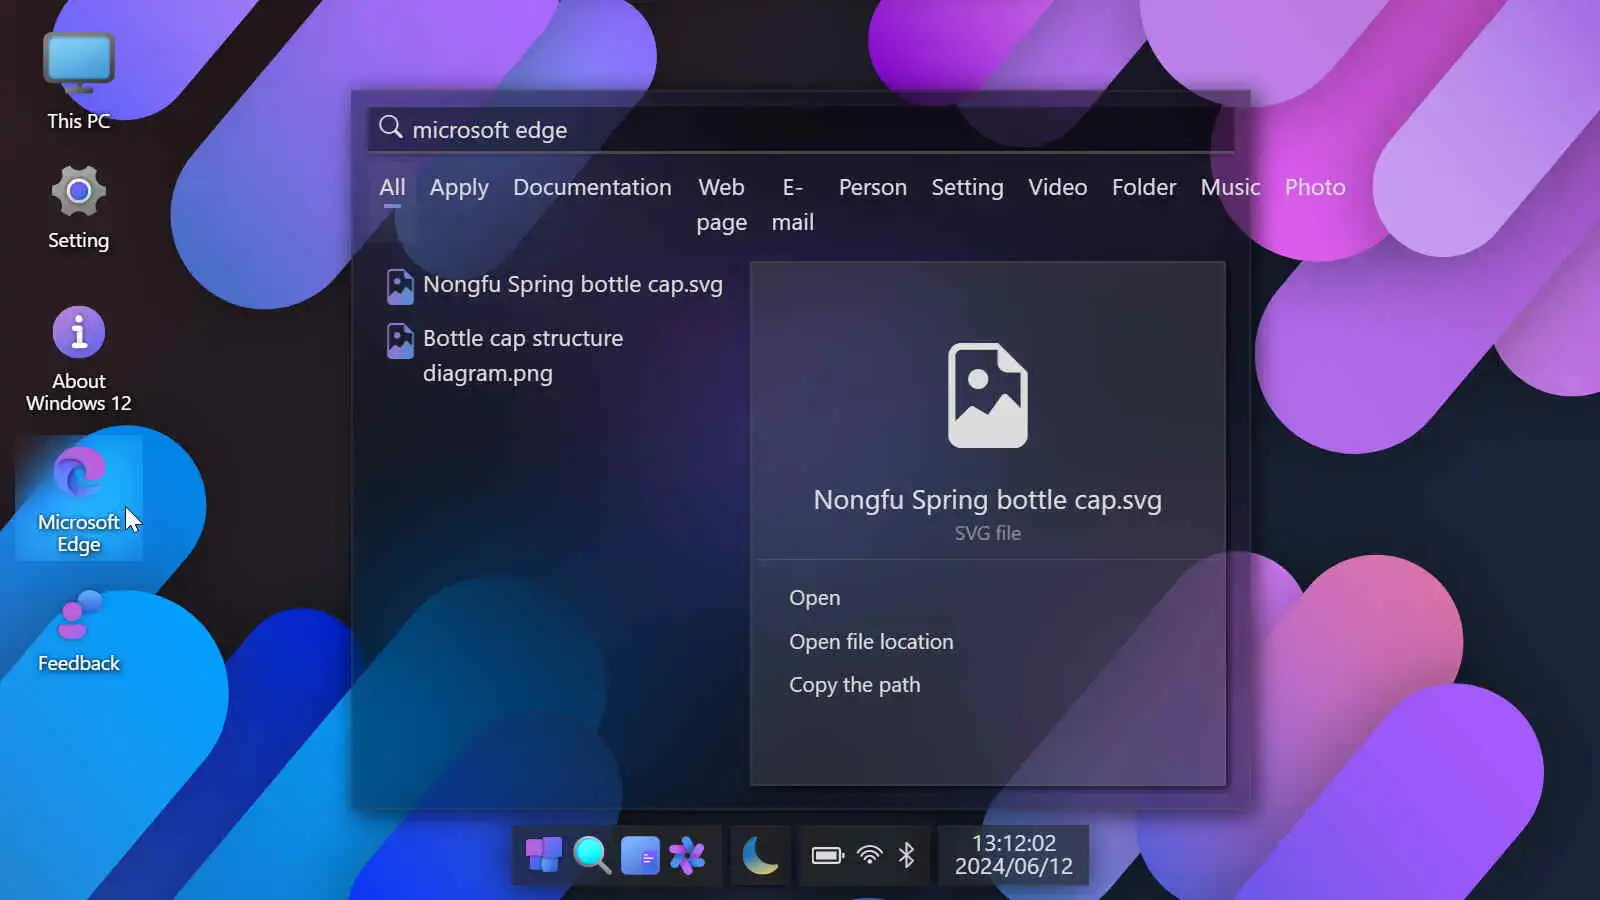Viewport: 1600px width, 900px height.
Task: Click file icon beside Nongfu Spring result
Action: (400, 286)
